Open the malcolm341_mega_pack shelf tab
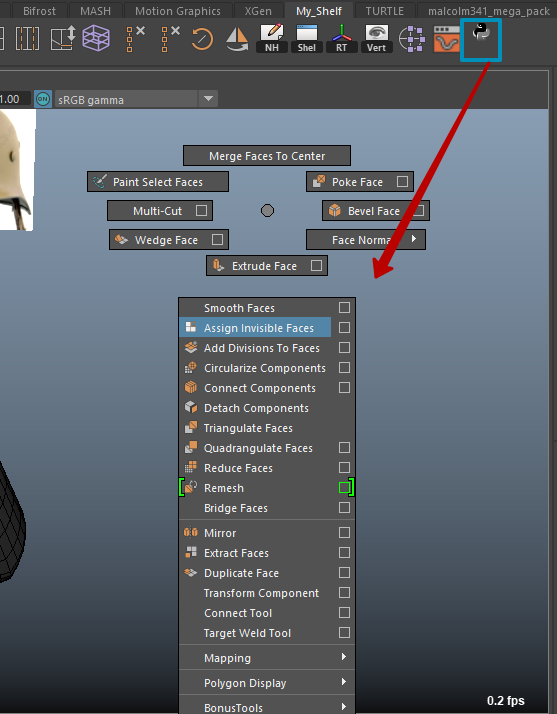This screenshot has height=714, width=557. 488,10
